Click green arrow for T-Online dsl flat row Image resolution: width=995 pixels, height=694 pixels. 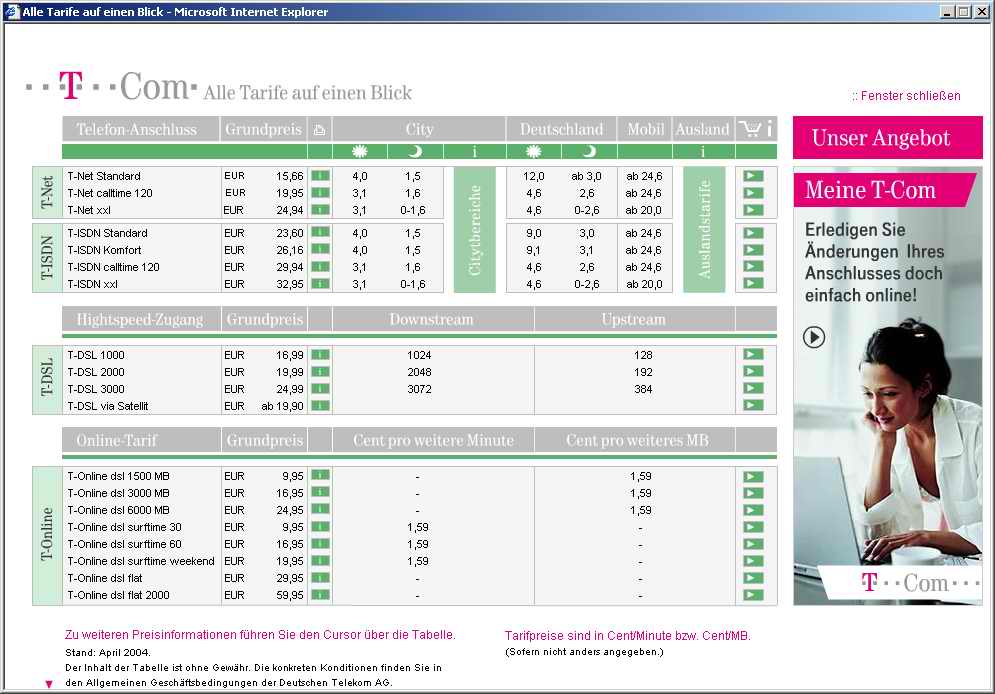(753, 578)
